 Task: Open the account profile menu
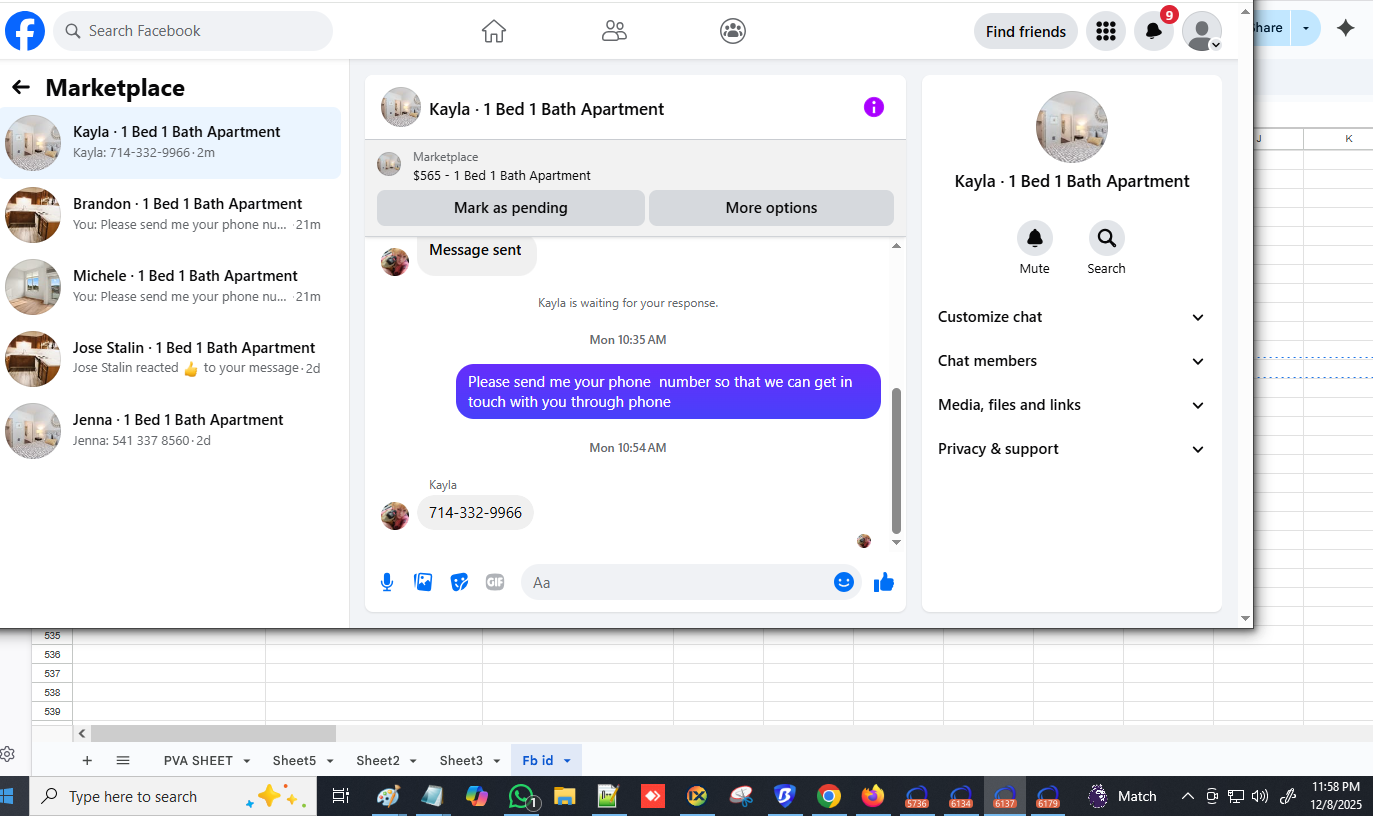point(1202,31)
